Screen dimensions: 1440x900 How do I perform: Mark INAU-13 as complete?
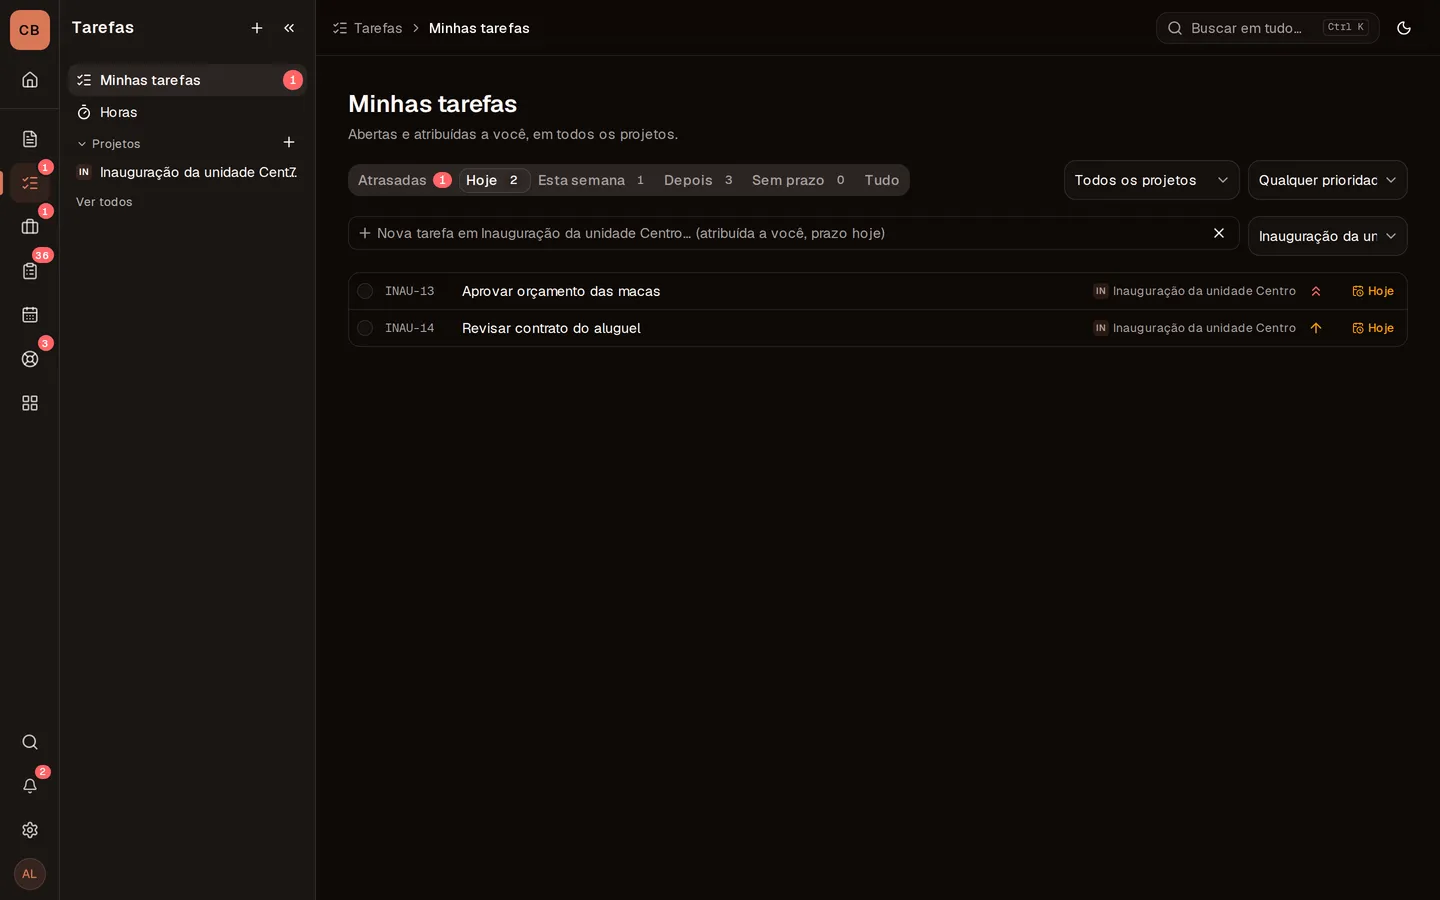pyautogui.click(x=365, y=291)
